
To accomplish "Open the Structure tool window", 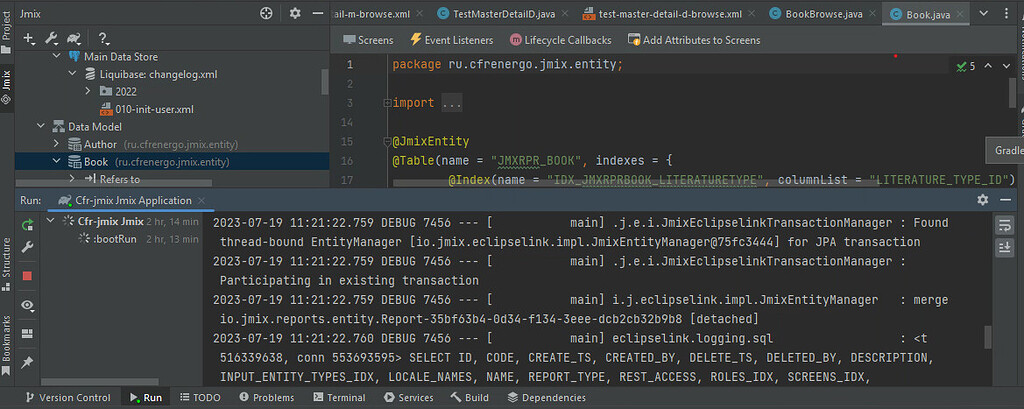I will (7, 263).
